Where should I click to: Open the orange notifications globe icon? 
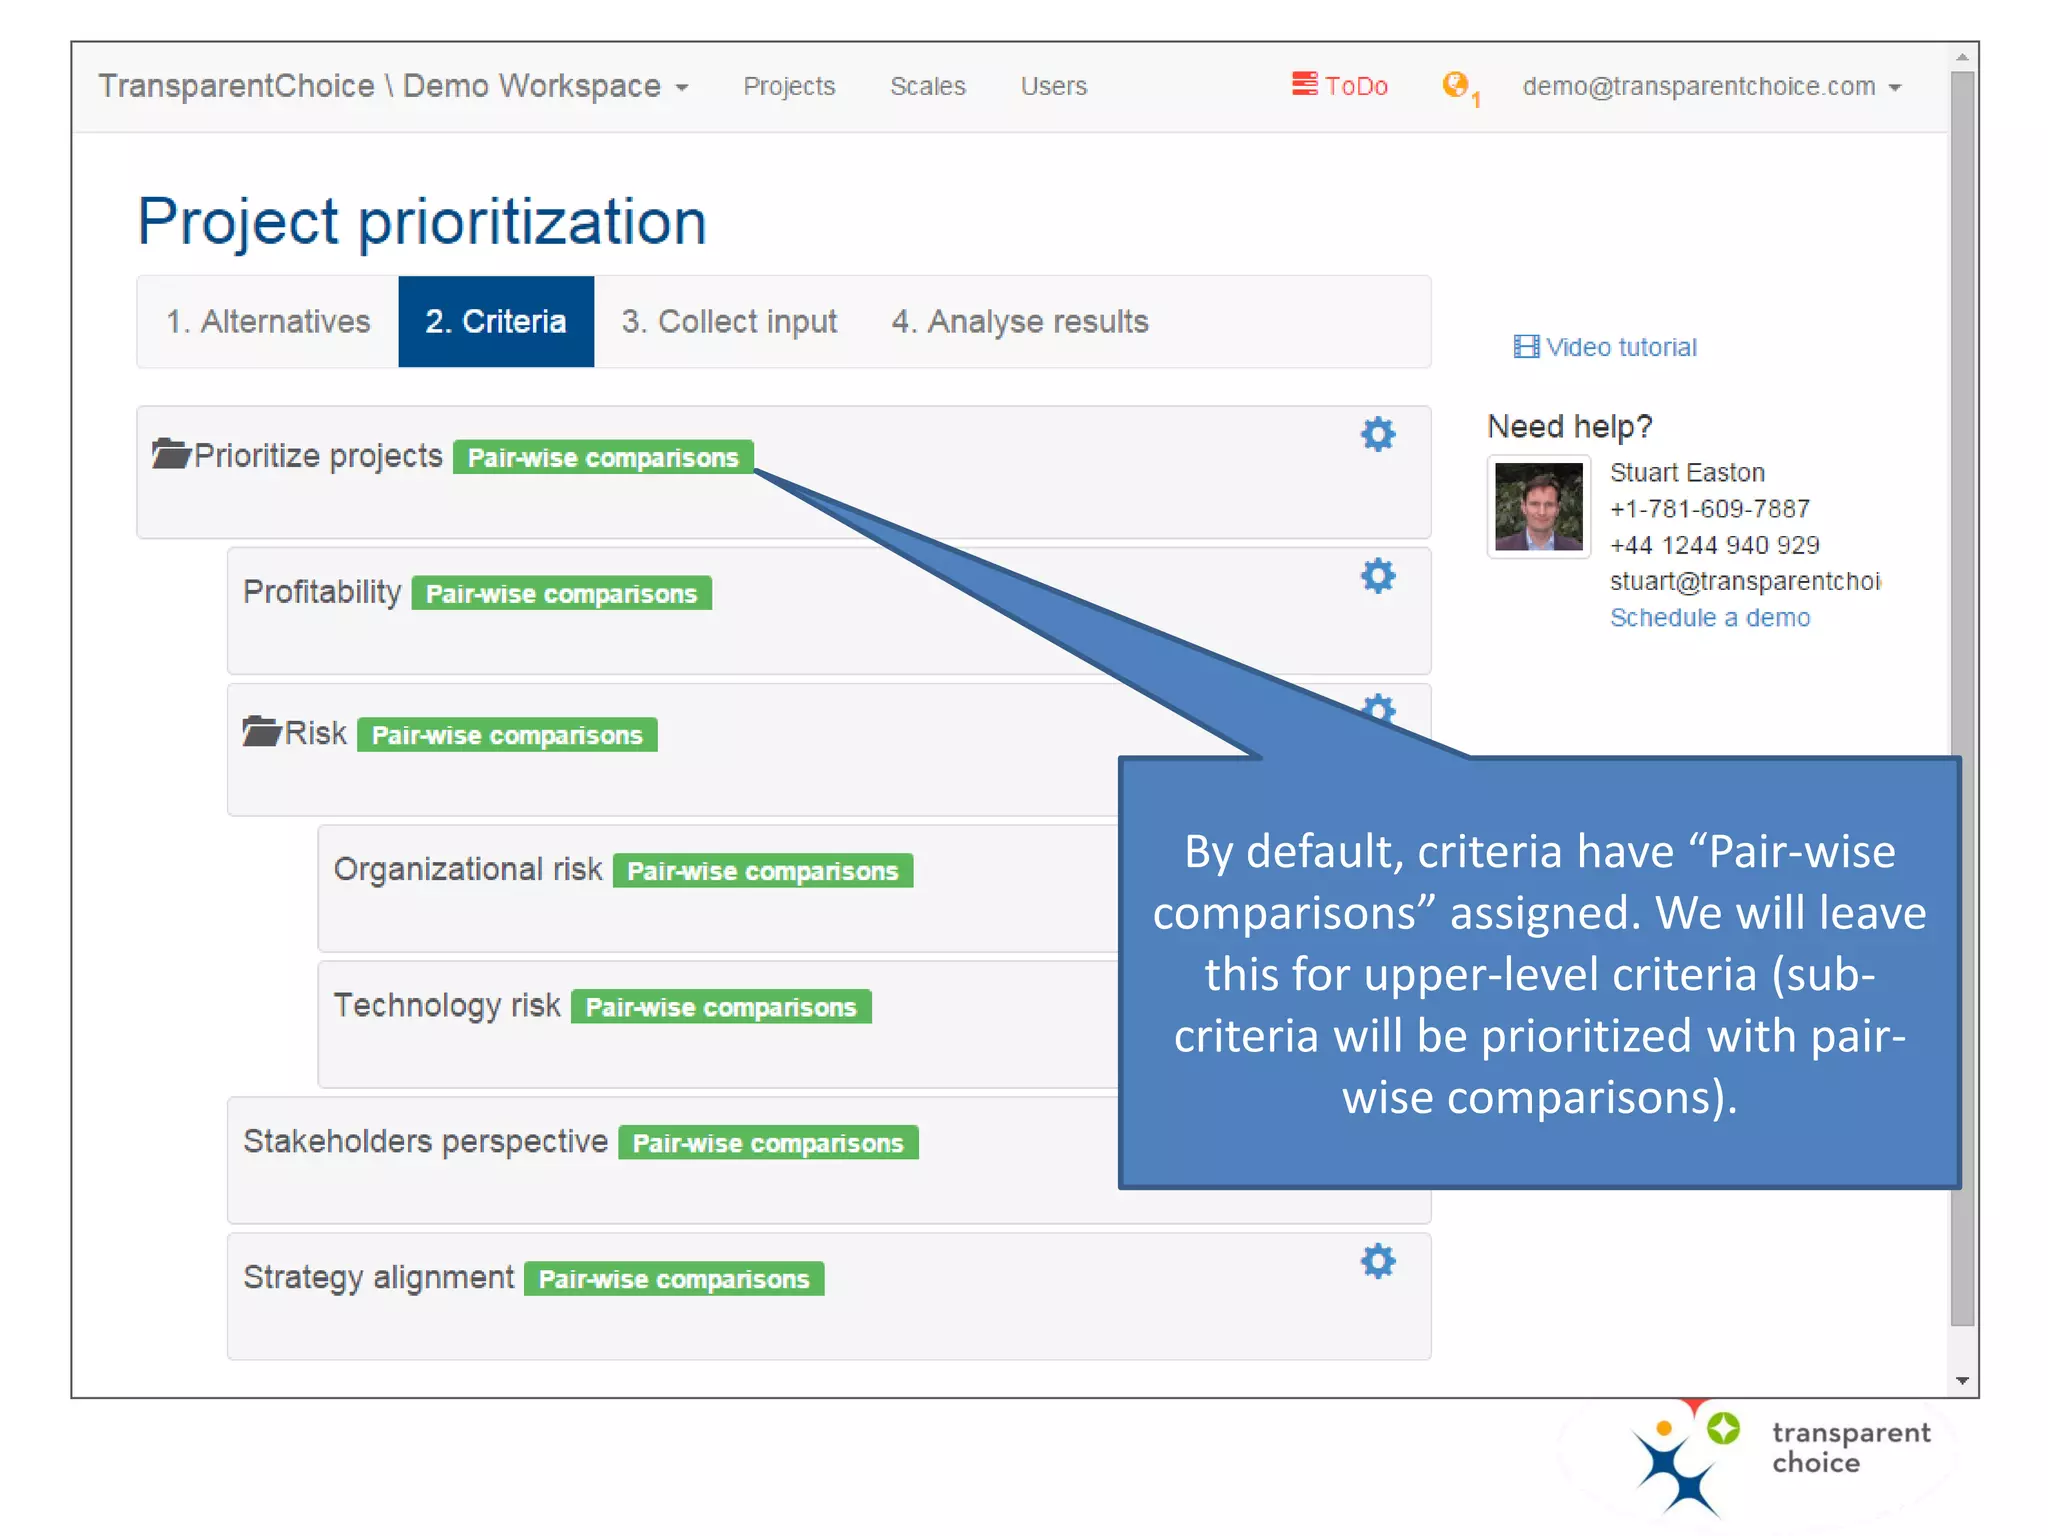pos(1455,85)
